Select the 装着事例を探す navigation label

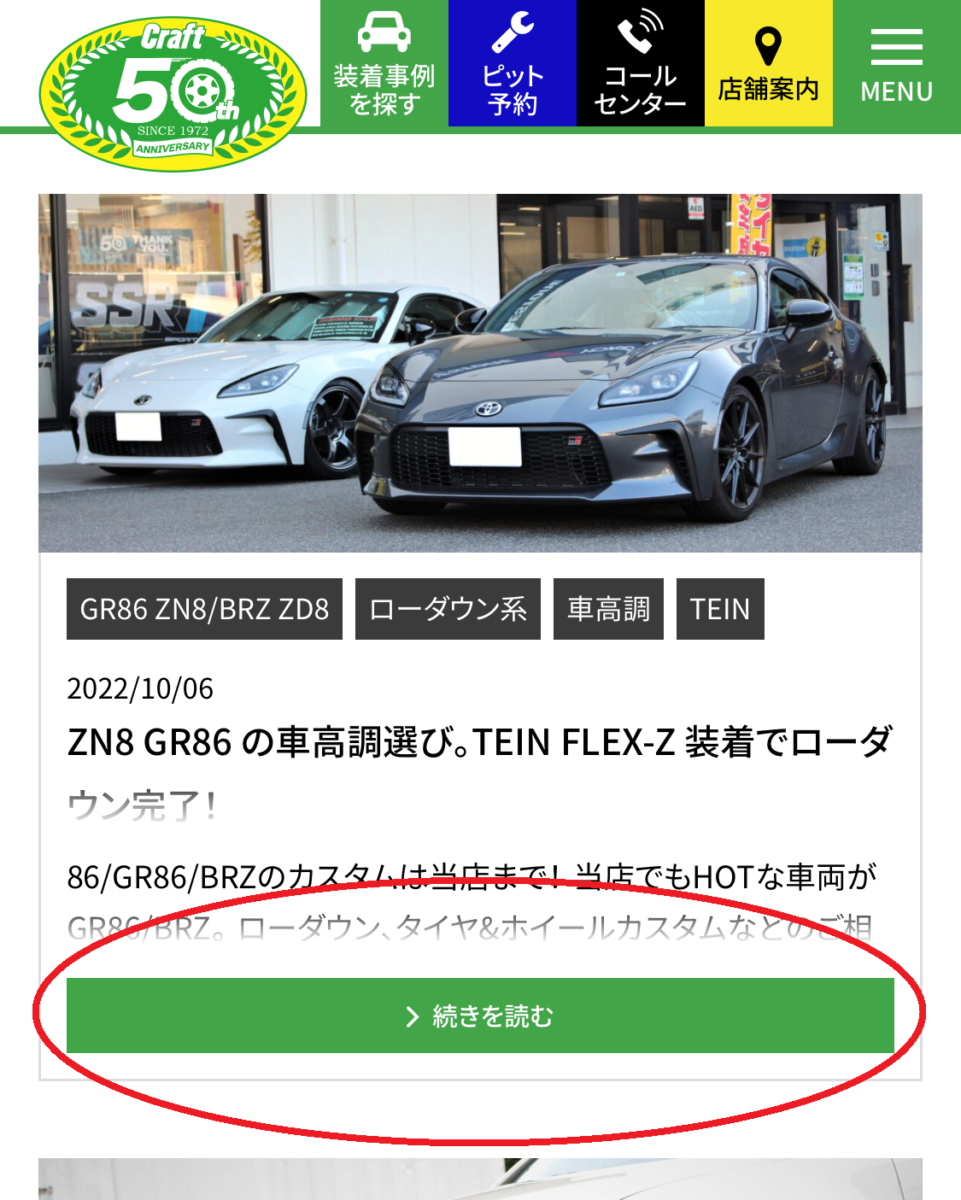pos(384,90)
